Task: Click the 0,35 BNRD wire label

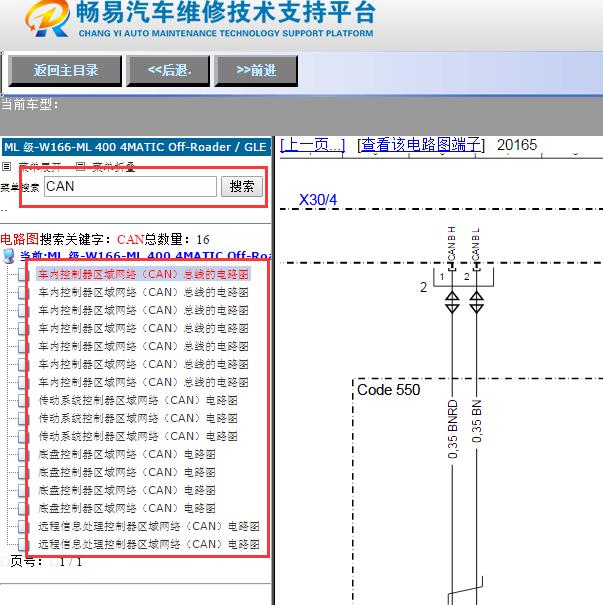Action: pos(453,429)
